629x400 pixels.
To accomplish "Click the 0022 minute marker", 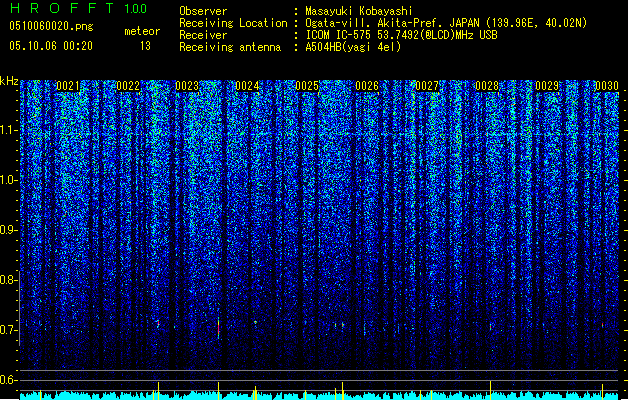I will tap(128, 86).
